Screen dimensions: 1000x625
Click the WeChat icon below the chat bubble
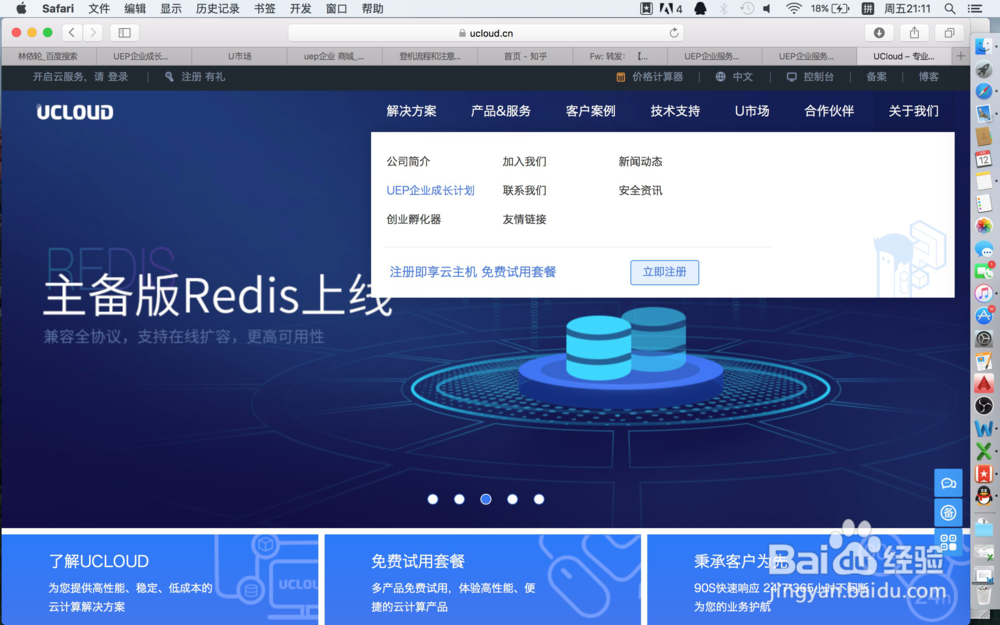[948, 513]
